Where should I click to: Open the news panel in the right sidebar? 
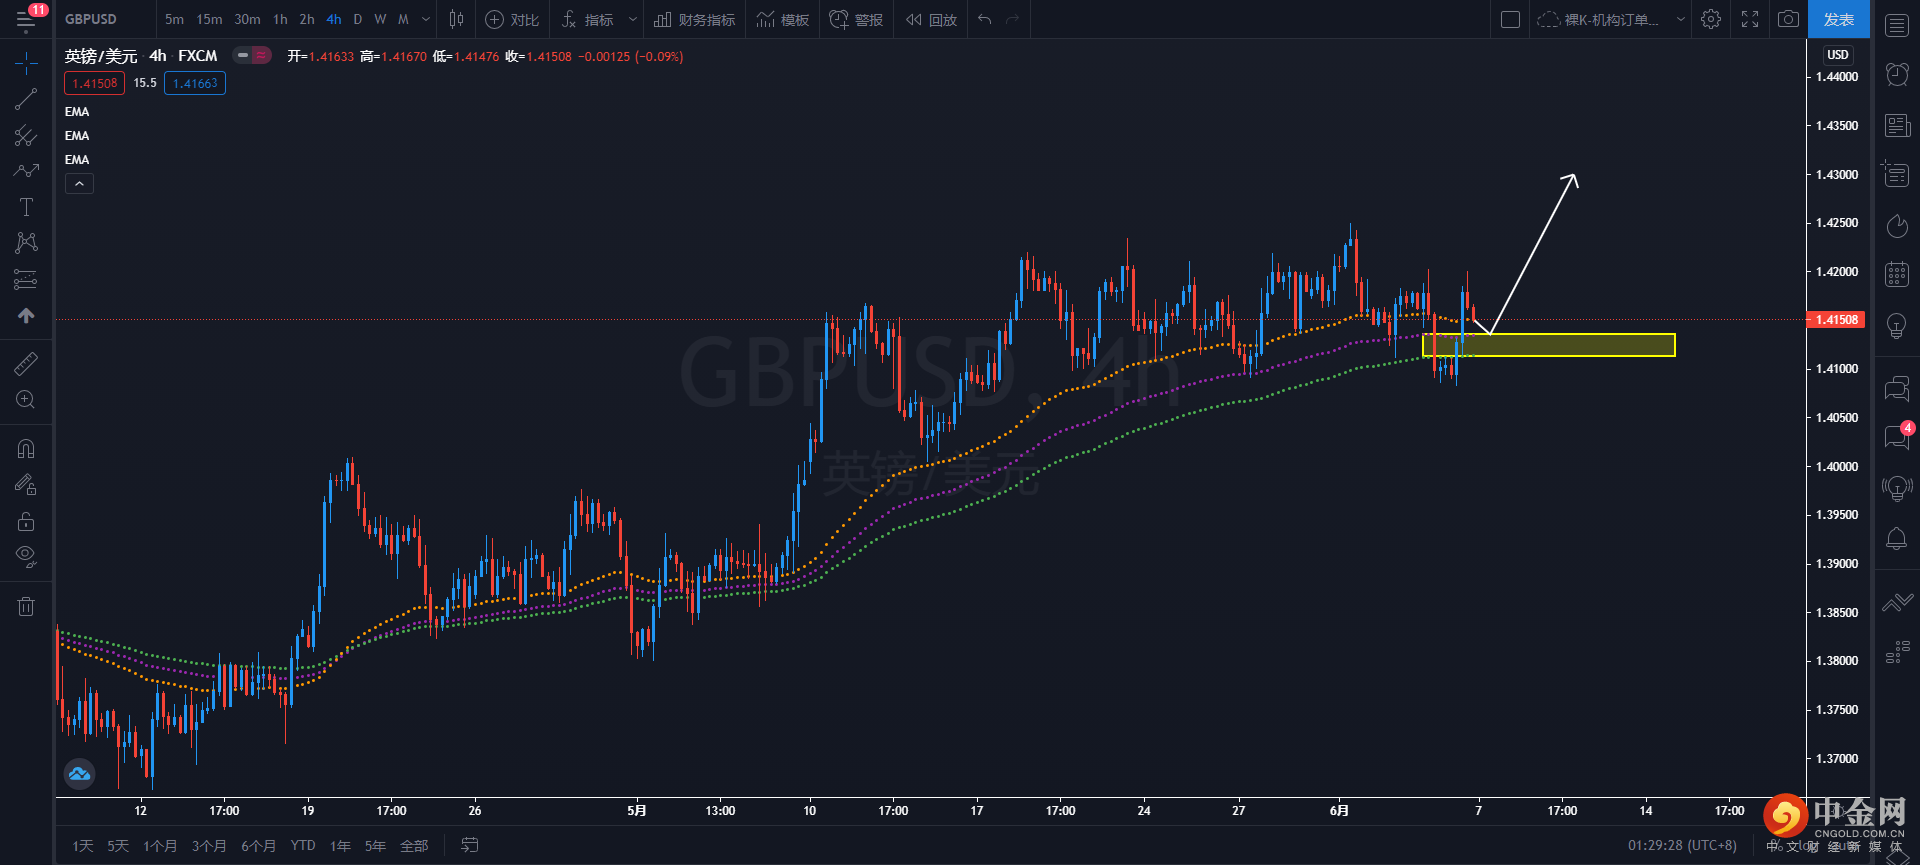(1897, 125)
